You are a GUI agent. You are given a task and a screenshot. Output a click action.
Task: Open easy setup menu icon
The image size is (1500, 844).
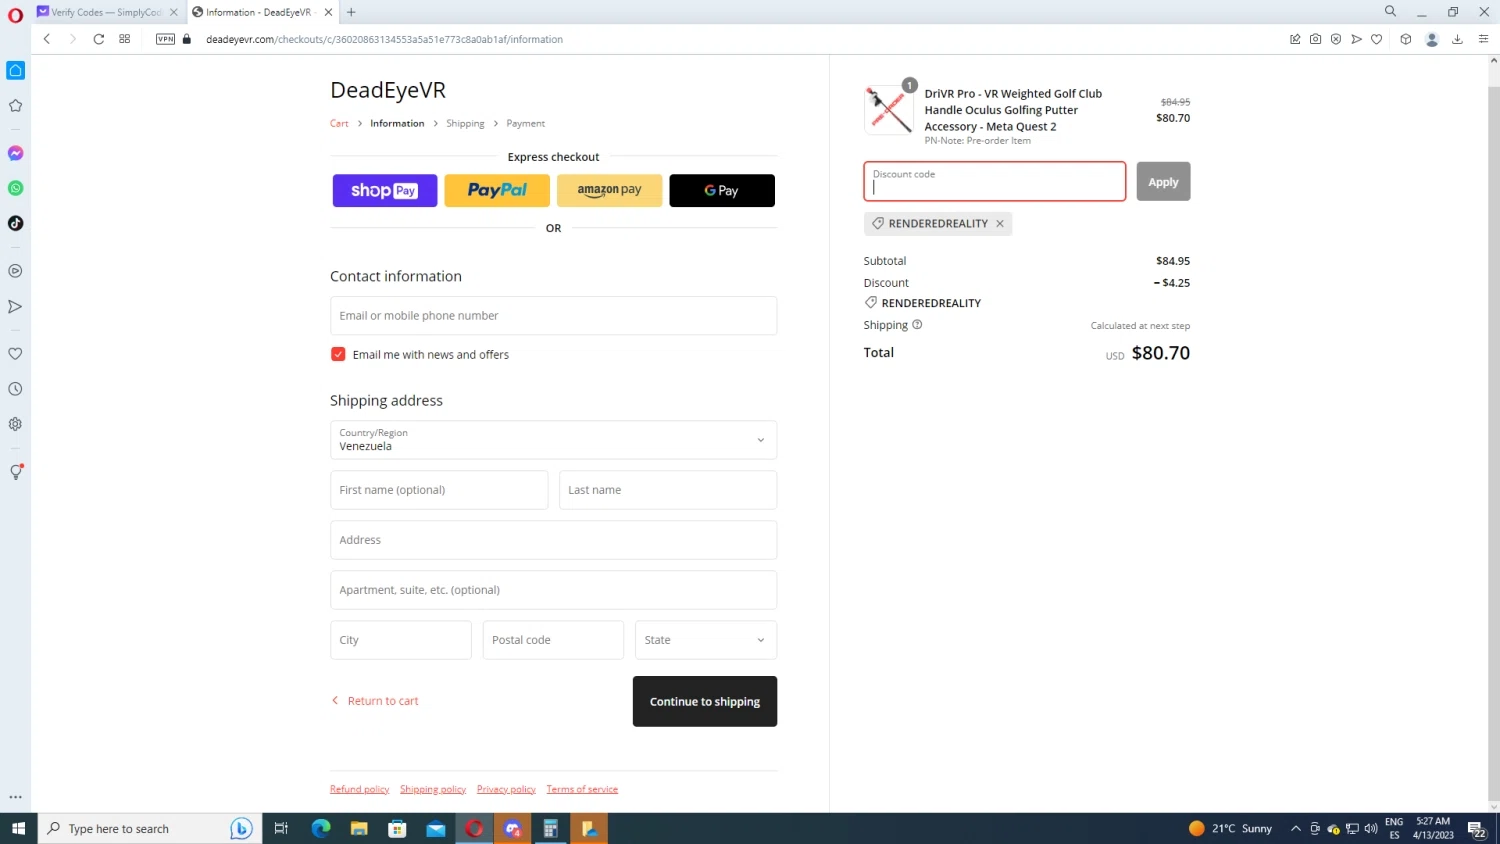[x=1483, y=39]
